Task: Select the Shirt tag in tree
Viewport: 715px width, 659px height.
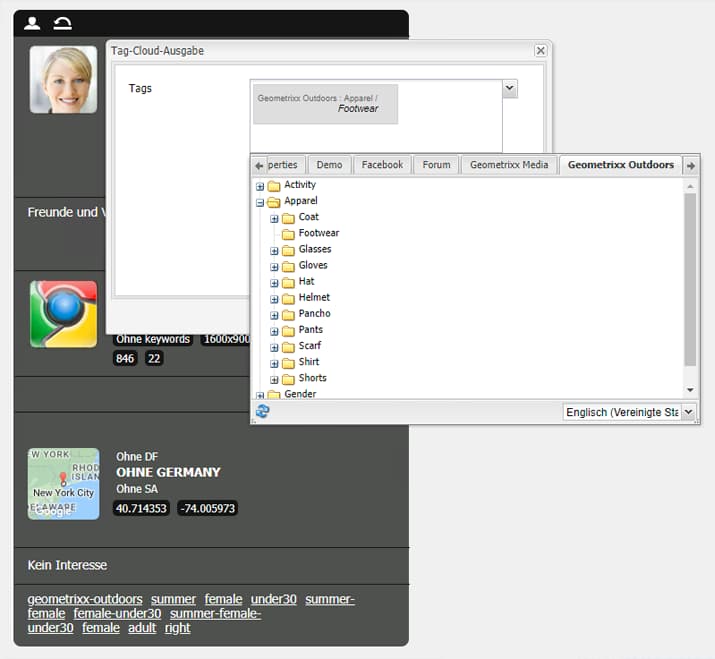Action: coord(309,362)
